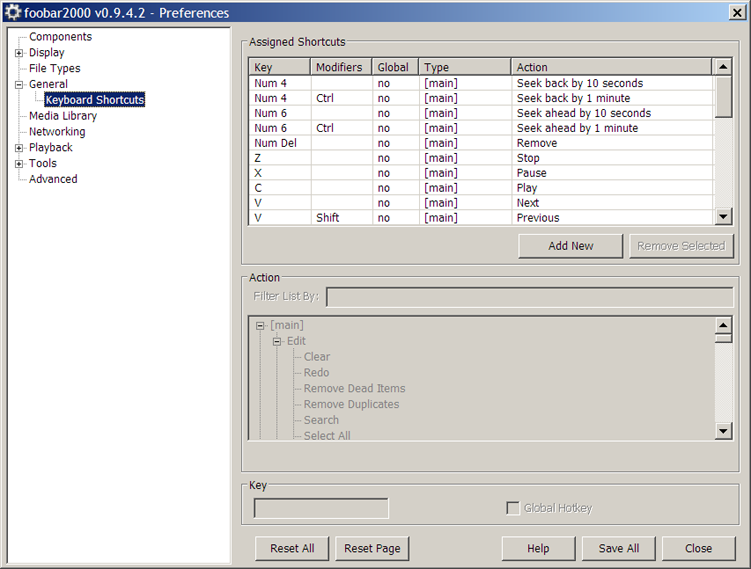Click the Save All button
751x569 pixels.
pyautogui.click(x=618, y=548)
